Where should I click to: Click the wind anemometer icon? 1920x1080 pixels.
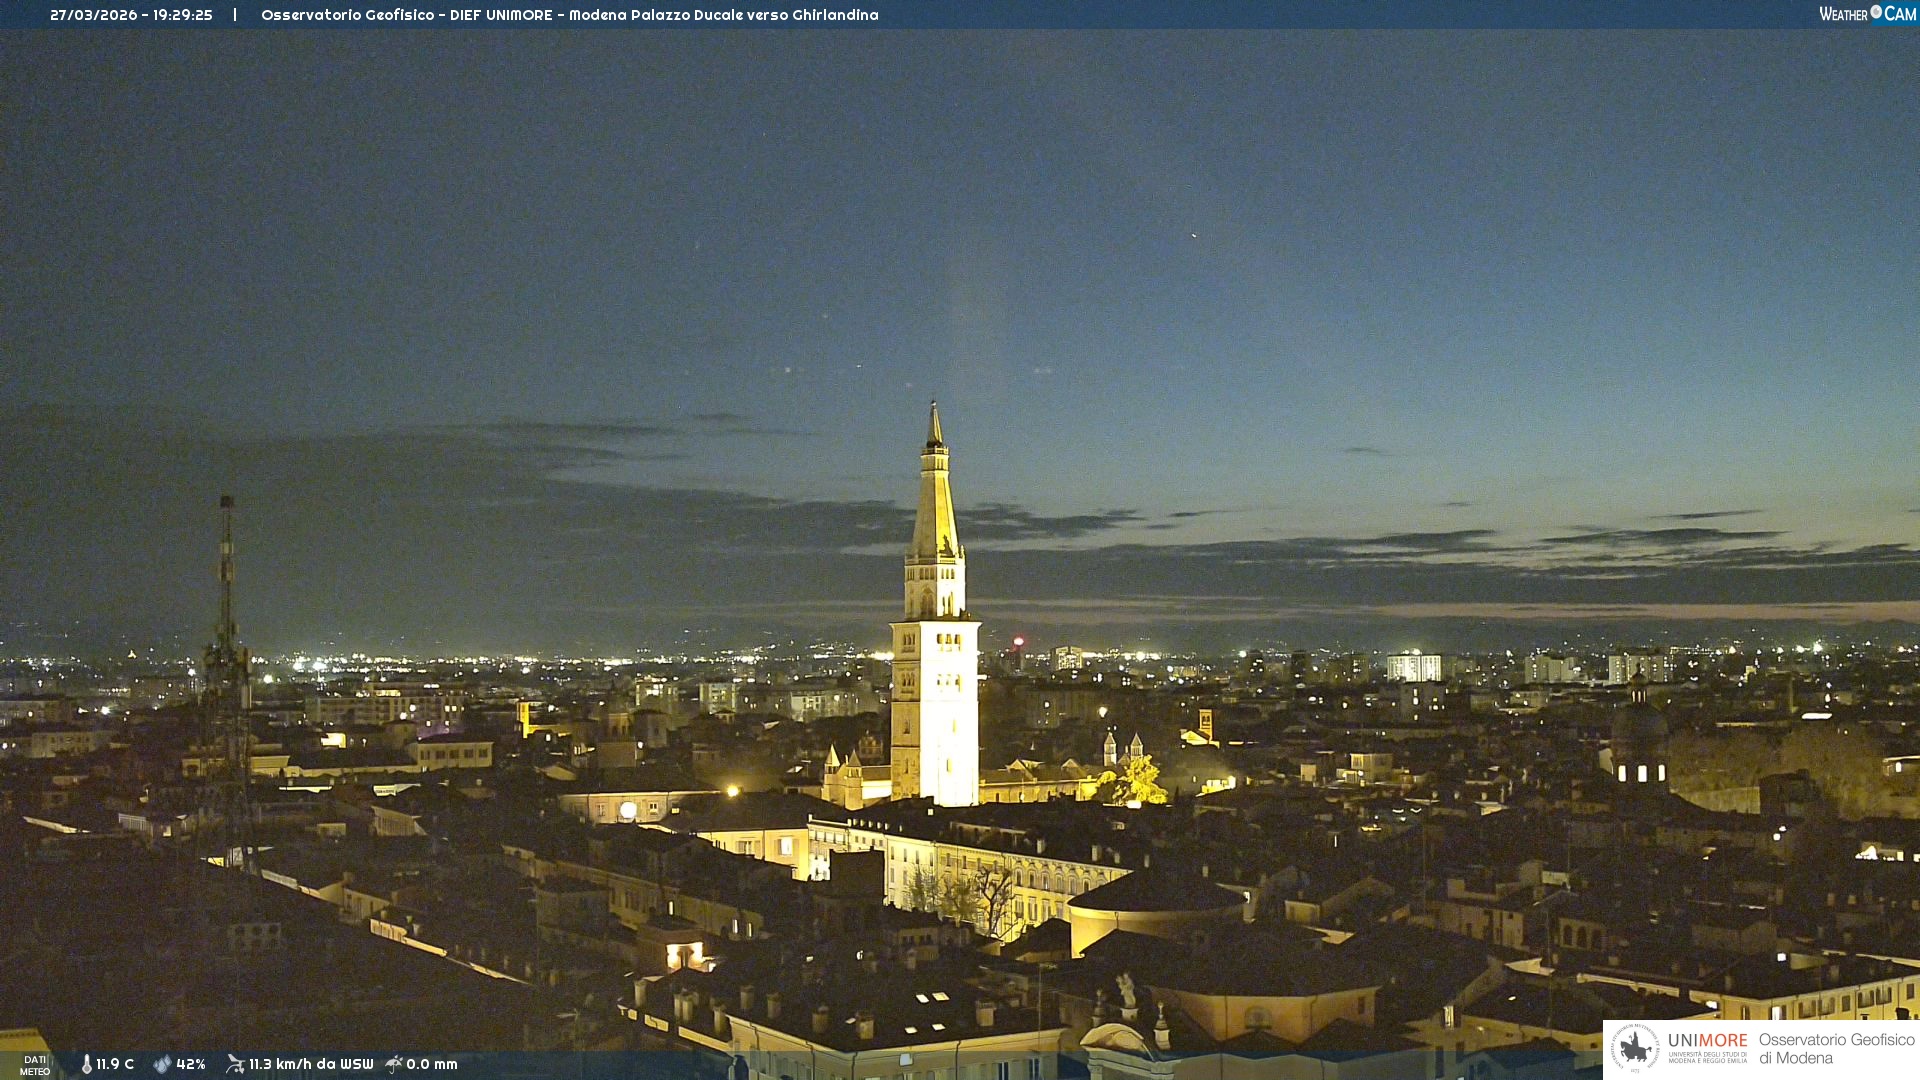coord(235,1064)
